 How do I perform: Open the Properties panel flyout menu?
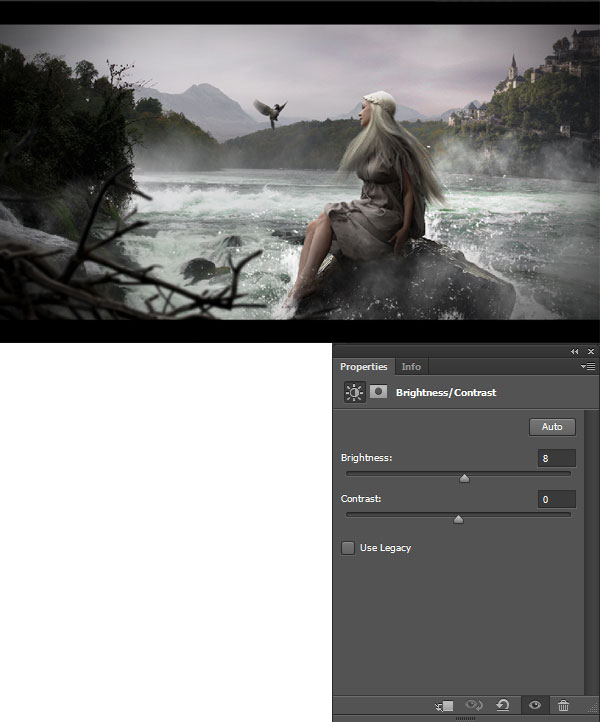(588, 367)
